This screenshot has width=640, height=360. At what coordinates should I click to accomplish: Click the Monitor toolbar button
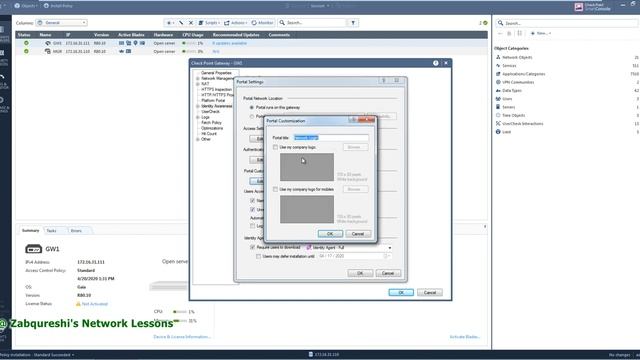pos(262,23)
